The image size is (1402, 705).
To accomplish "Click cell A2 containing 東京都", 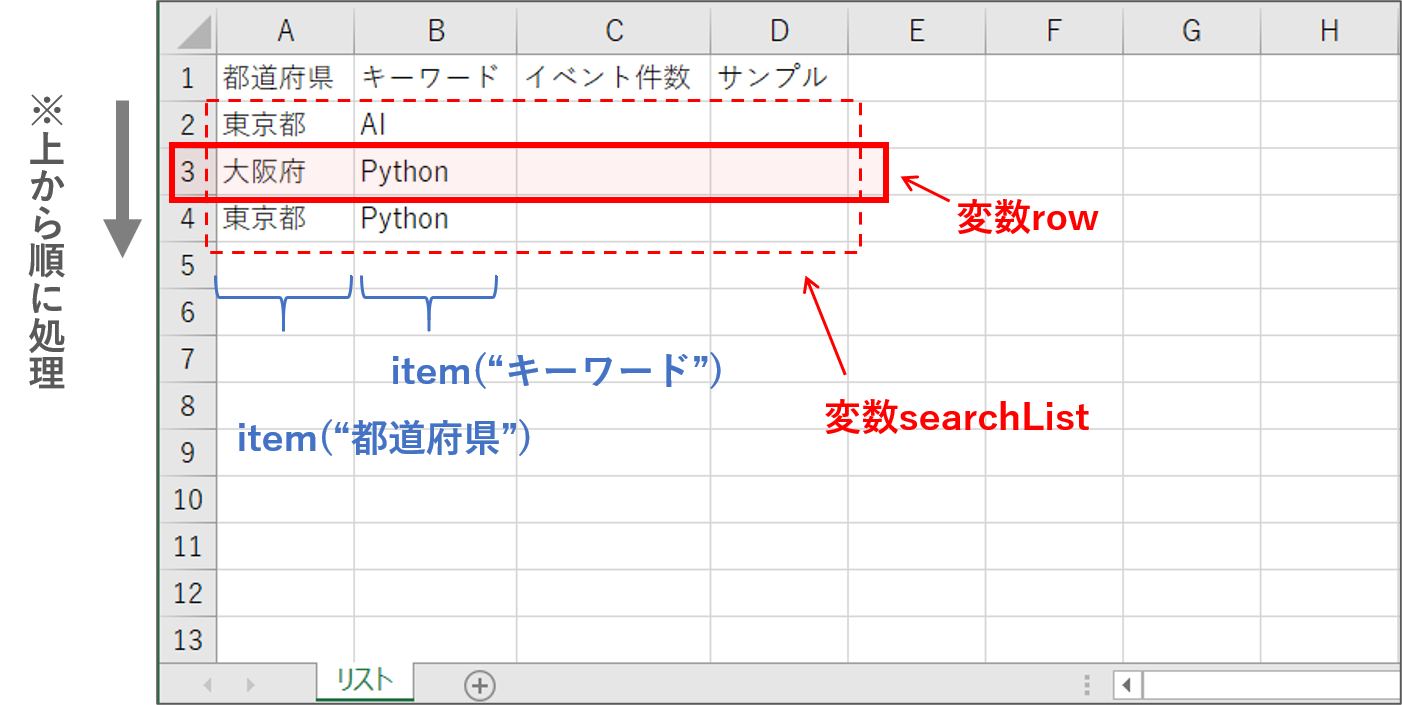I will (266, 125).
